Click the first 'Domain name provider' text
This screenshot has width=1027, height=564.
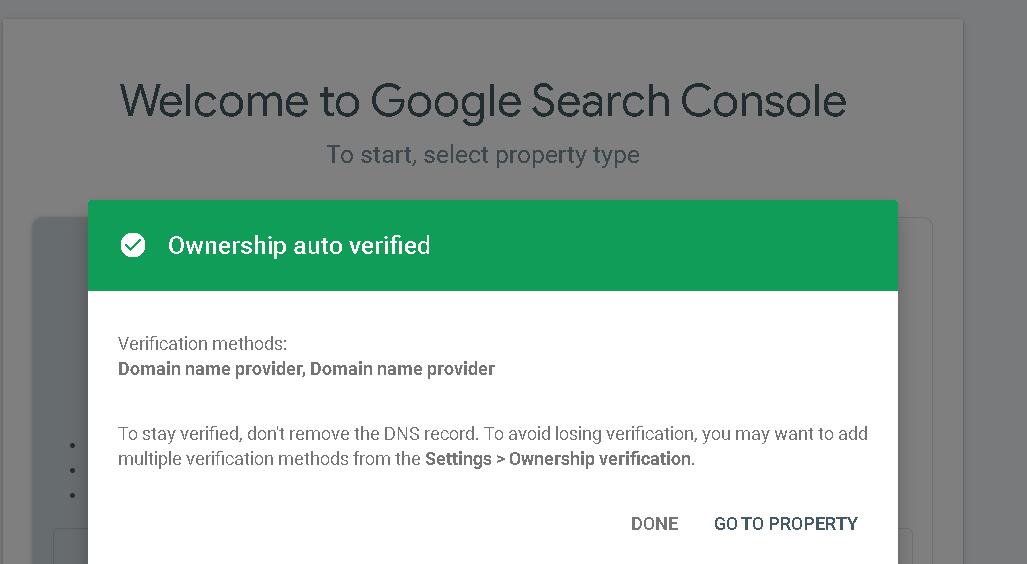click(210, 369)
